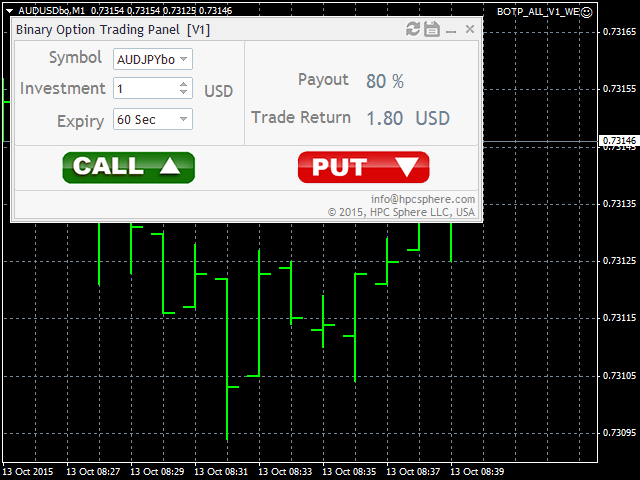The image size is (640, 480).
Task: Click the 0.73135 price axis label
Action: coord(619,203)
